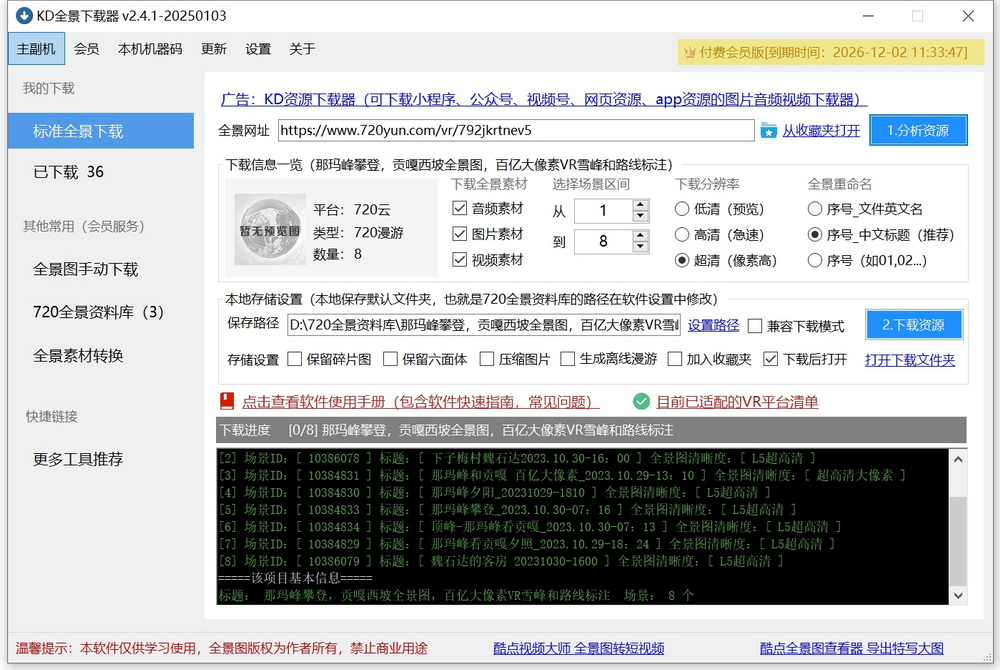Click log line with ID 10384831
The image size is (1000, 670).
[x=561, y=475]
